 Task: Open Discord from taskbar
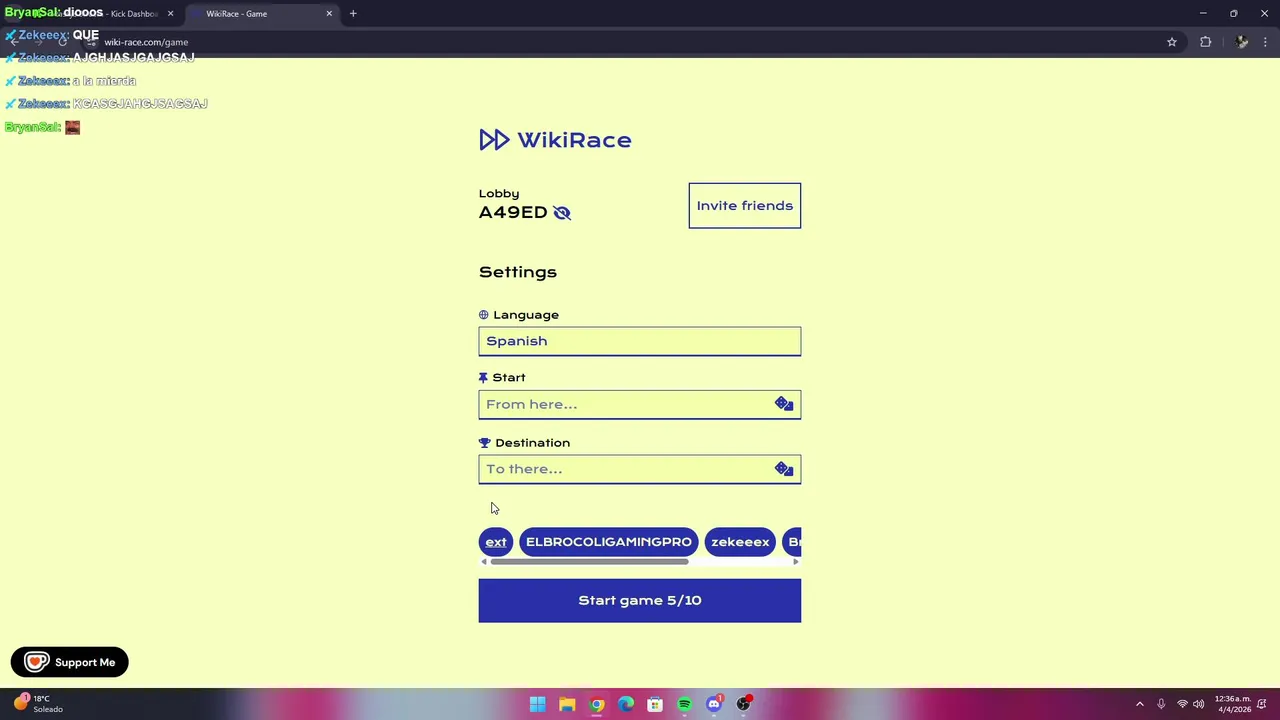tap(714, 704)
